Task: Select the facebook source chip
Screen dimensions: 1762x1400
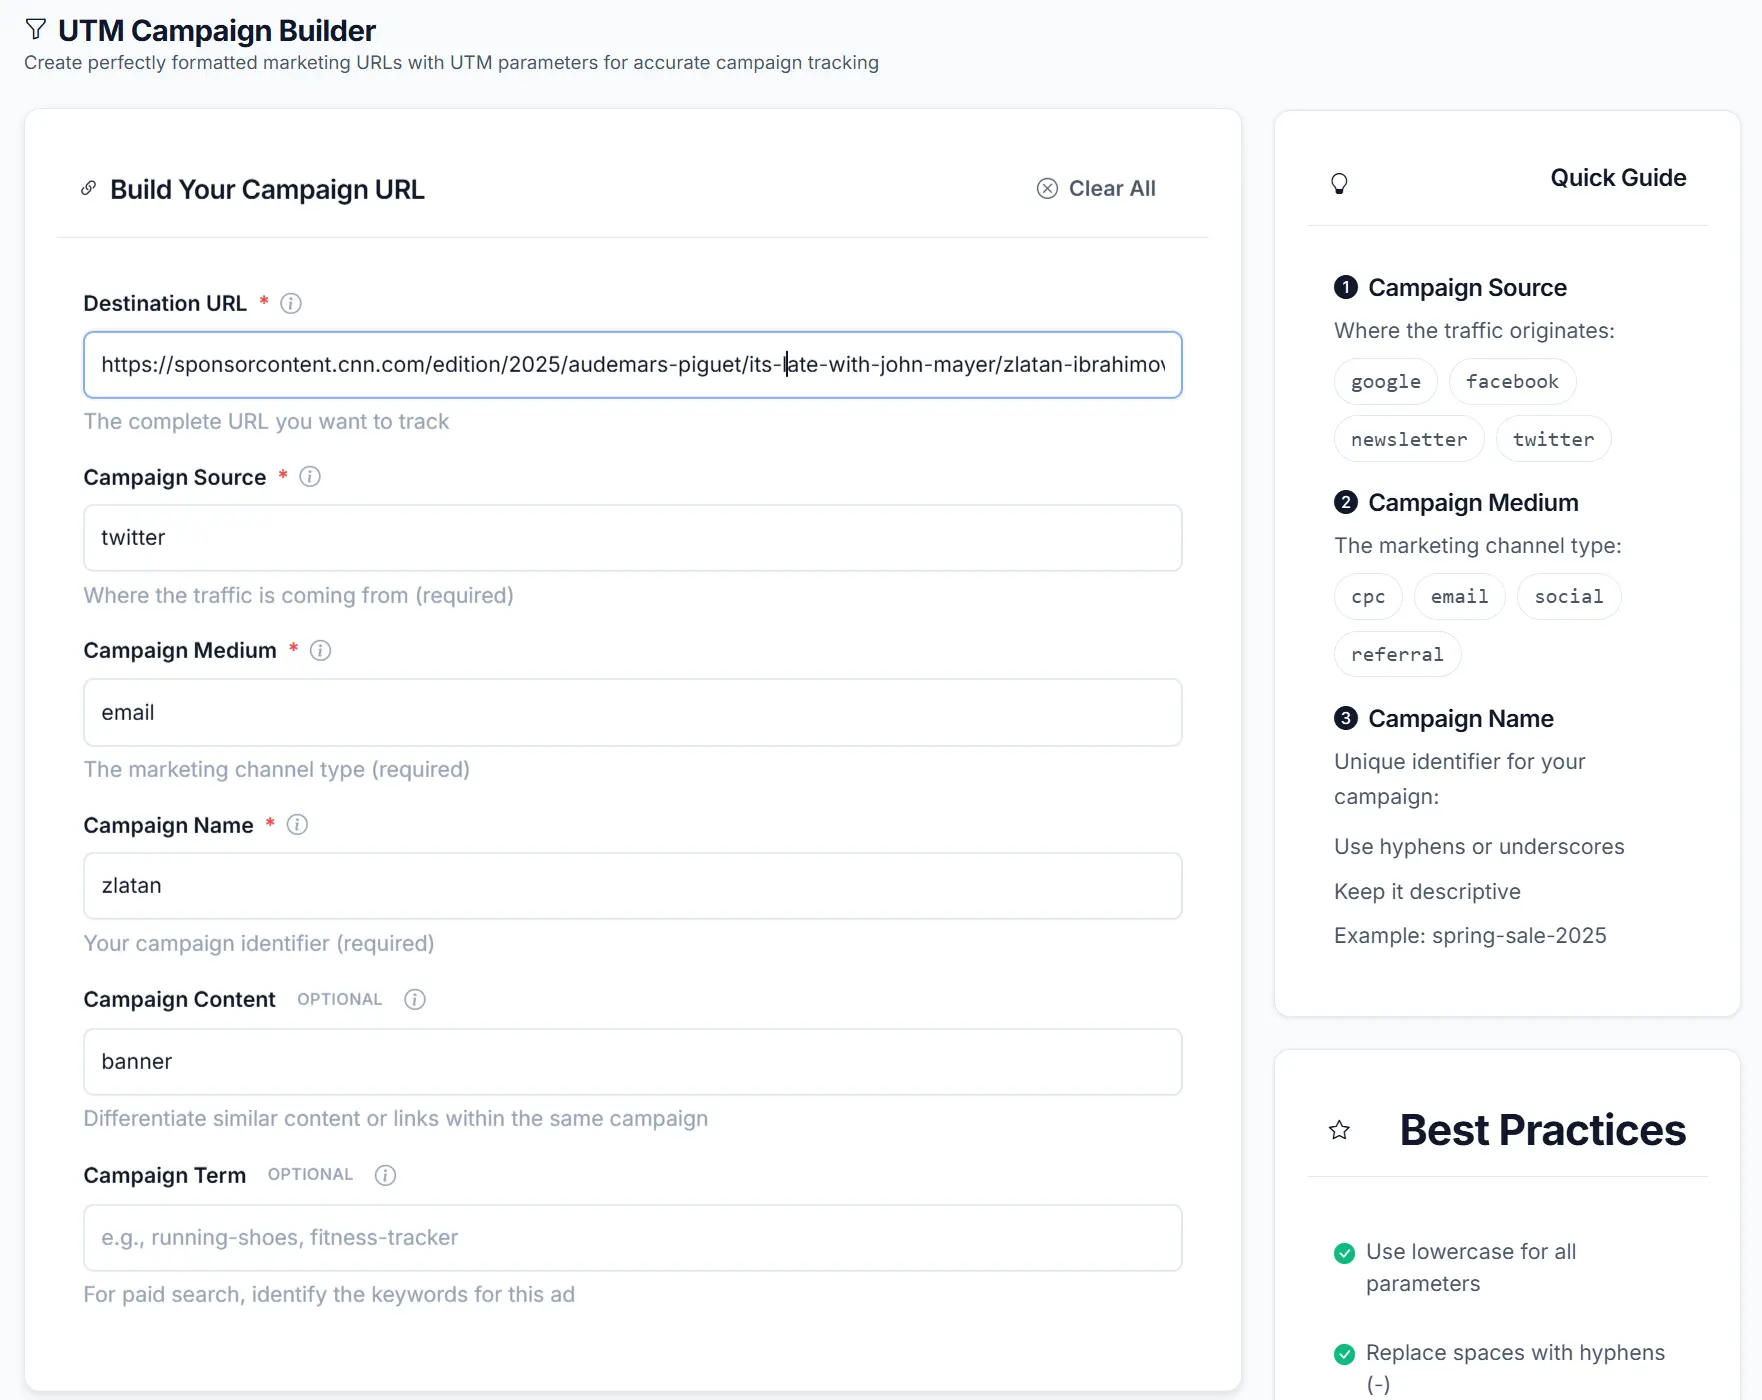Action: (x=1512, y=382)
